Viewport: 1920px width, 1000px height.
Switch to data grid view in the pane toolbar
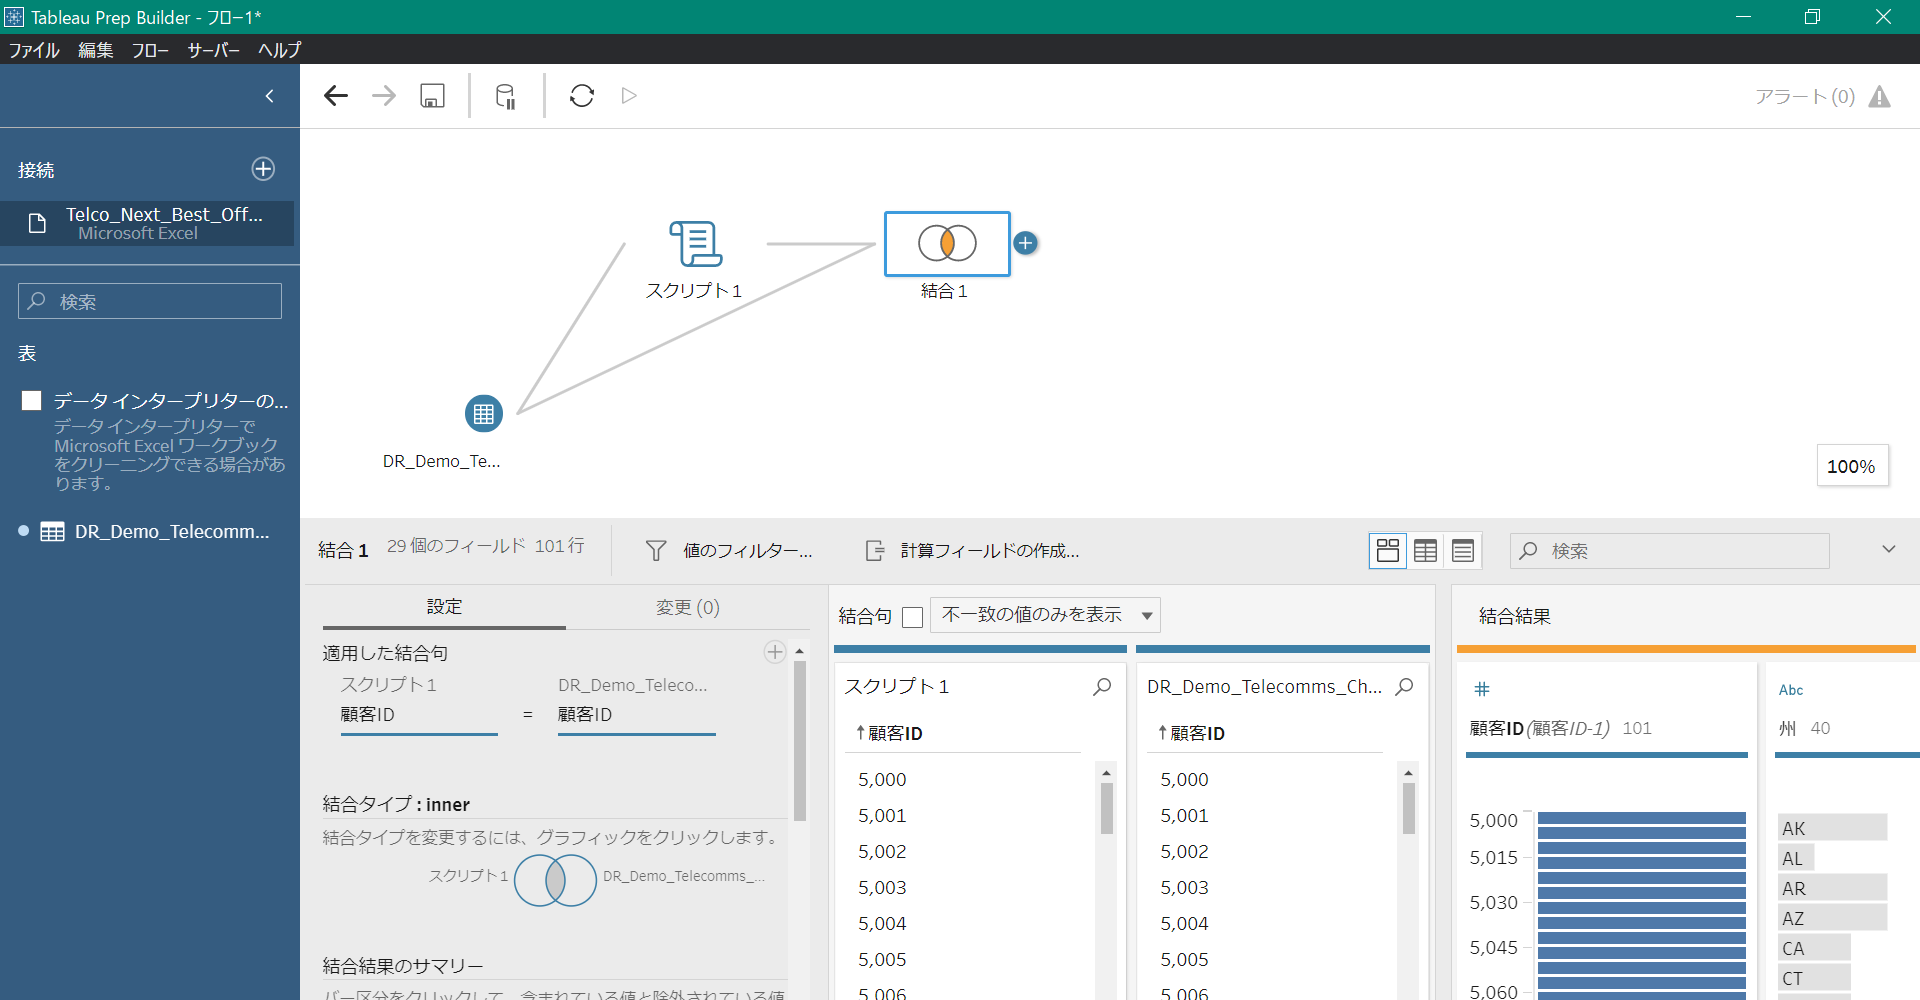tap(1425, 550)
